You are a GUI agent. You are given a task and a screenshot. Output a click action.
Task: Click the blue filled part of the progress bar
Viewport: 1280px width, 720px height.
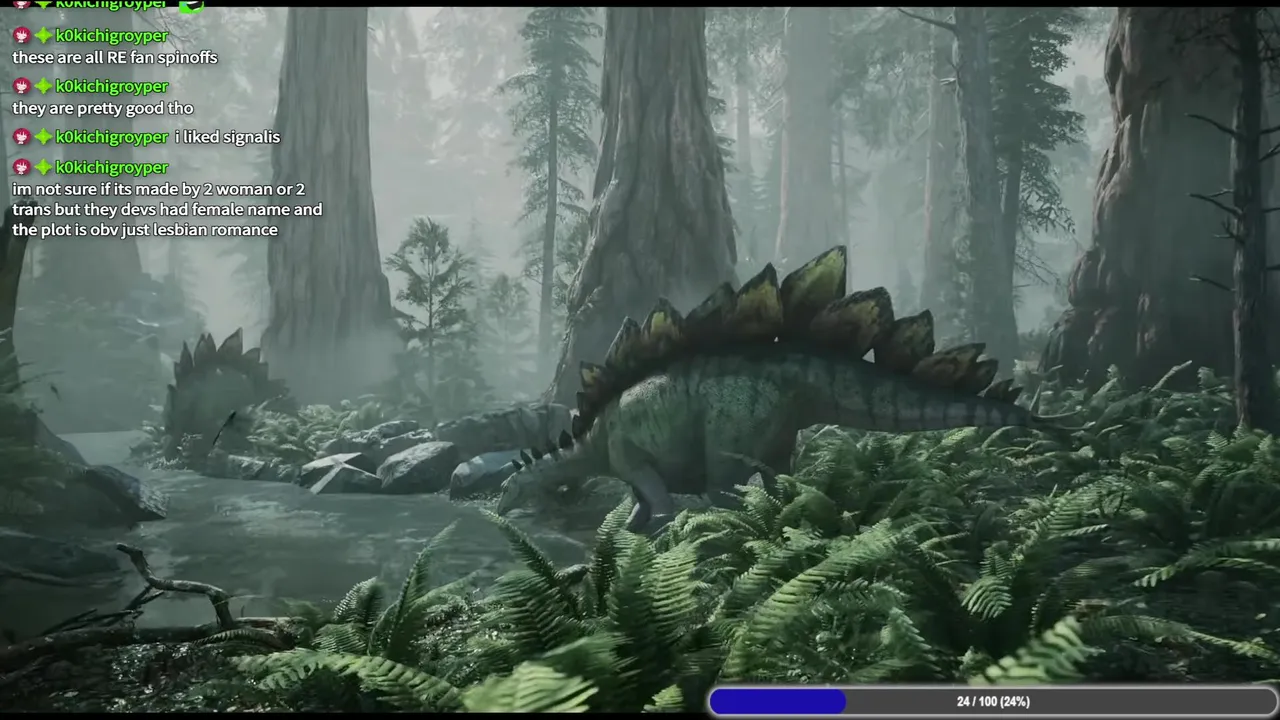pos(778,701)
